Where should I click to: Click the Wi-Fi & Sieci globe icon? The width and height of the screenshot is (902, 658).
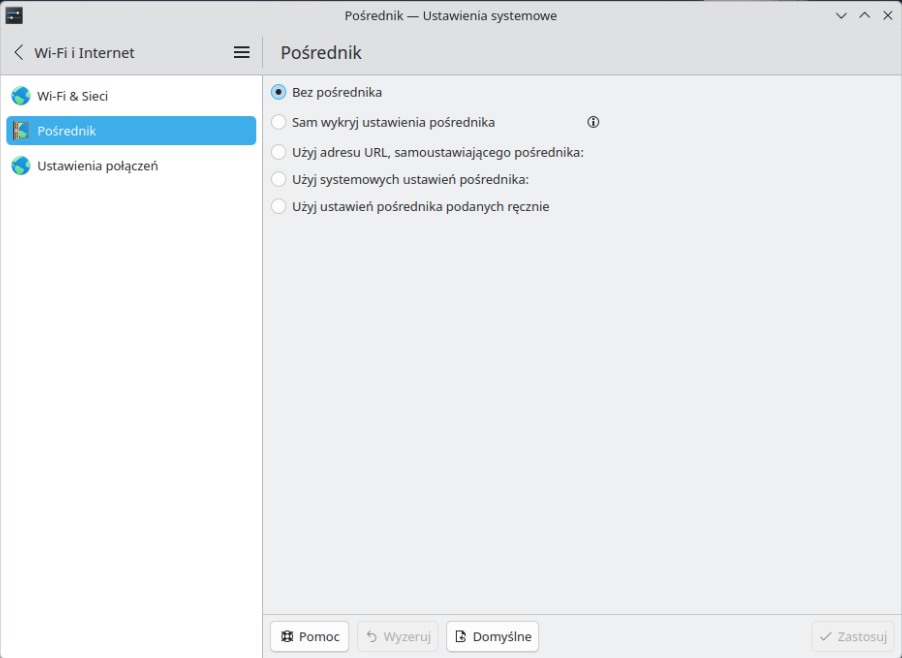[x=21, y=96]
